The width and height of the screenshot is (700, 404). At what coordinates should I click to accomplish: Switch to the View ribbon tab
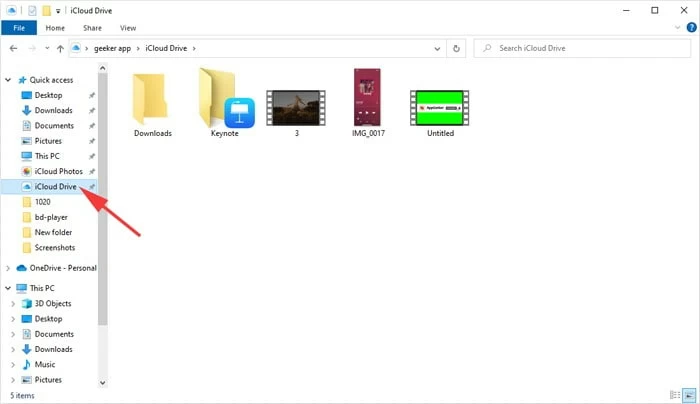tap(127, 28)
